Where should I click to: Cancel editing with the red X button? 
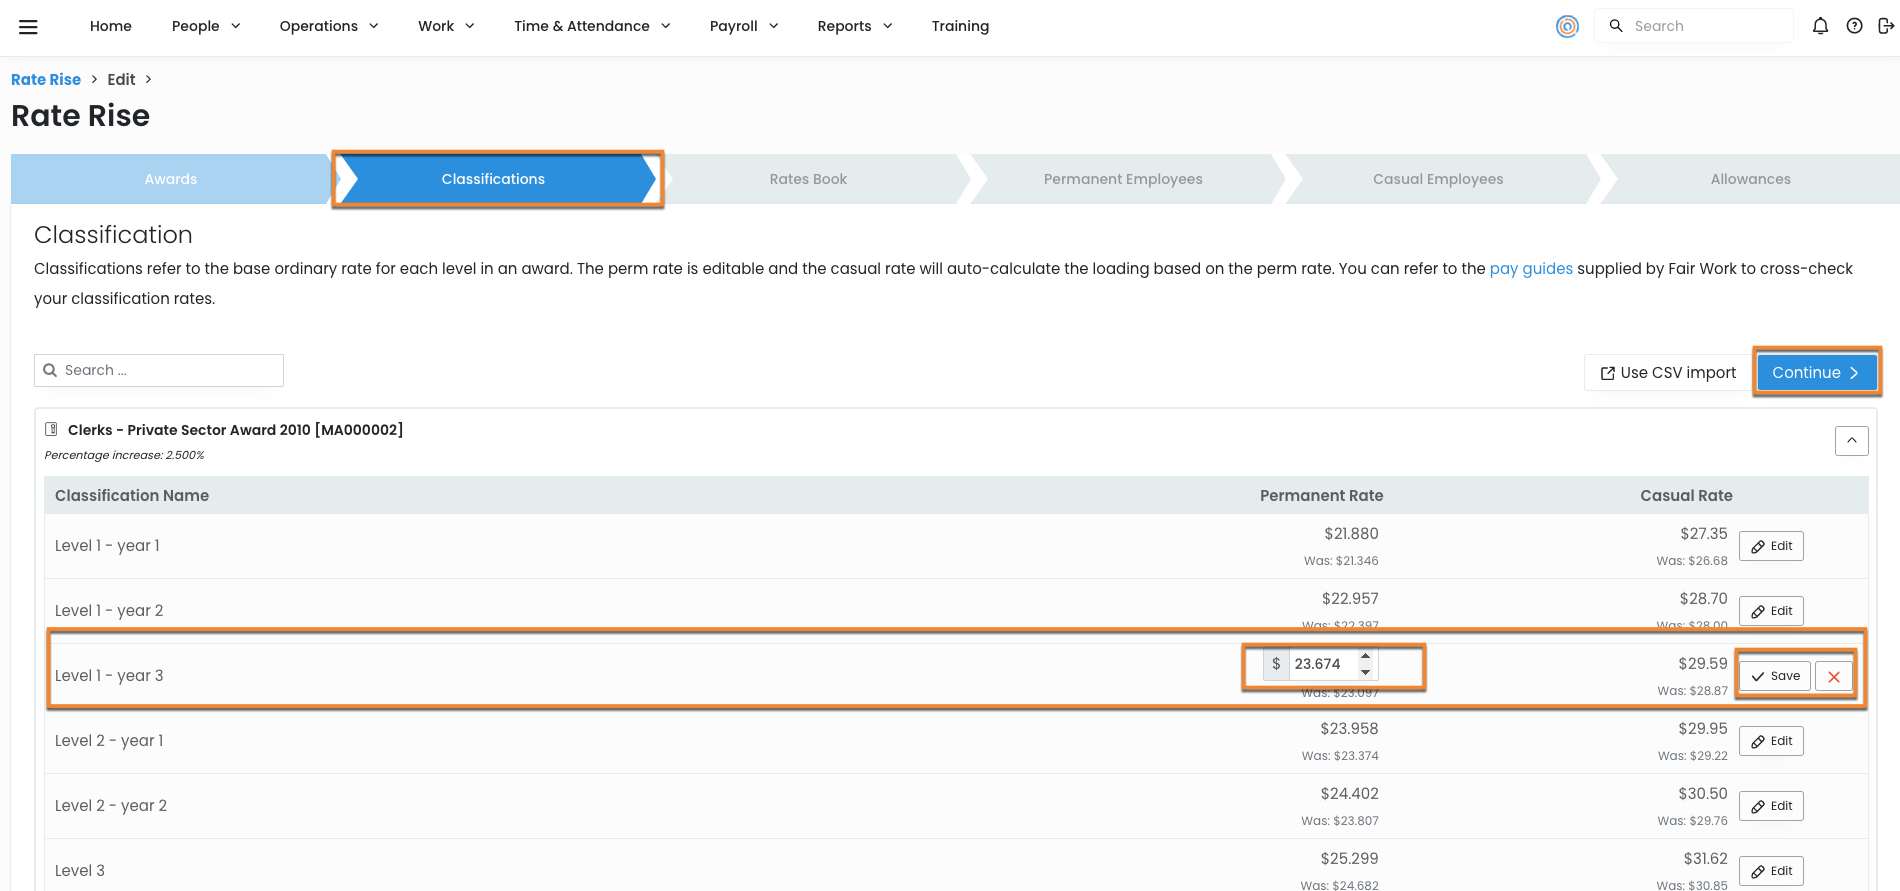coord(1834,677)
